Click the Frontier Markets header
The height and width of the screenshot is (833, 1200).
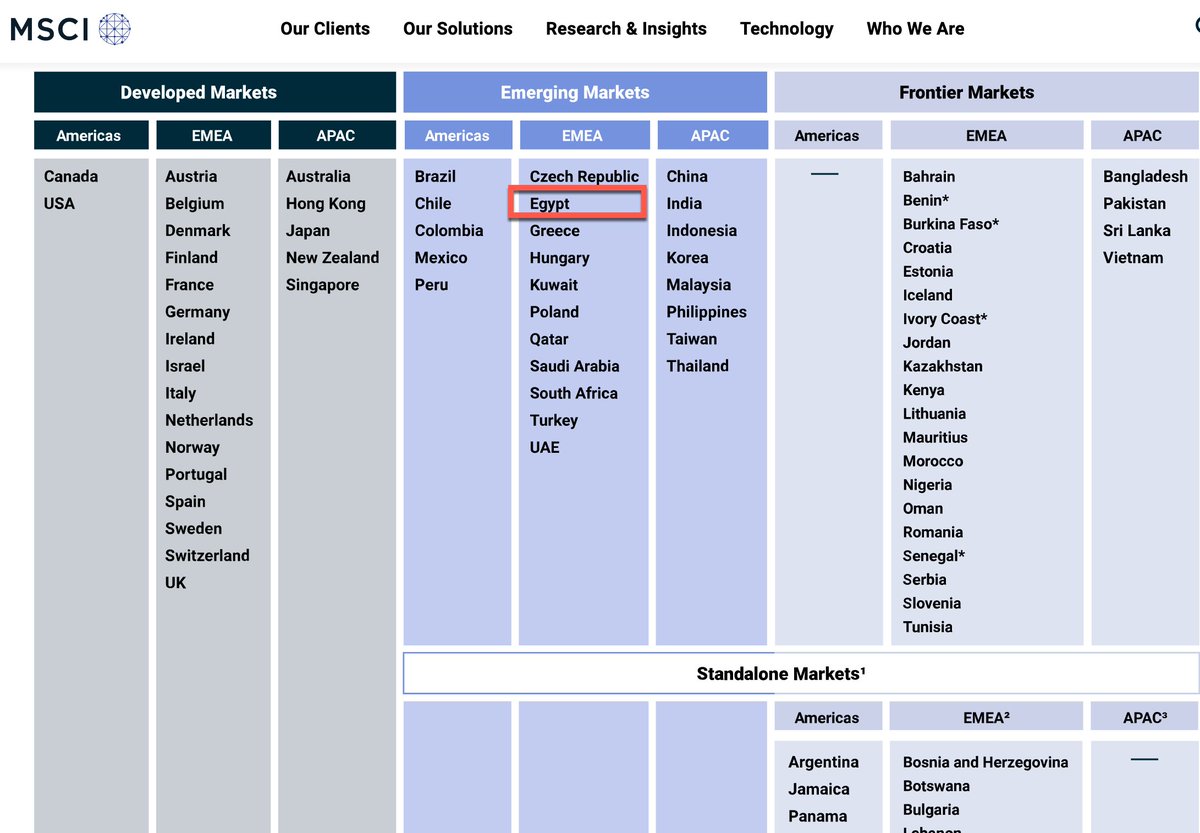(x=987, y=92)
